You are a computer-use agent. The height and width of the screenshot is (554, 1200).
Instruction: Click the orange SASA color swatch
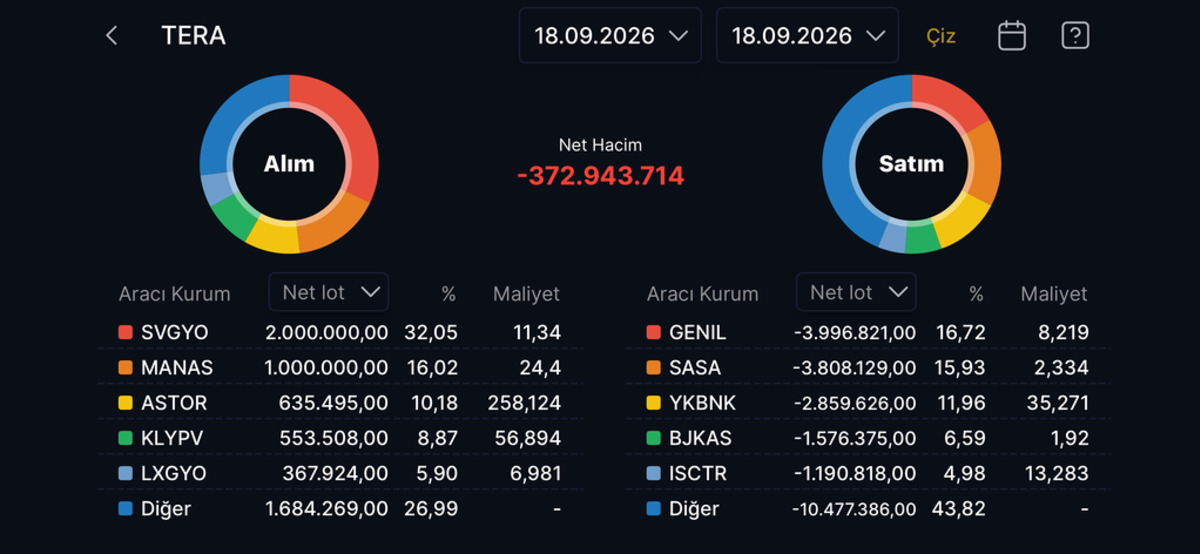coord(653,368)
